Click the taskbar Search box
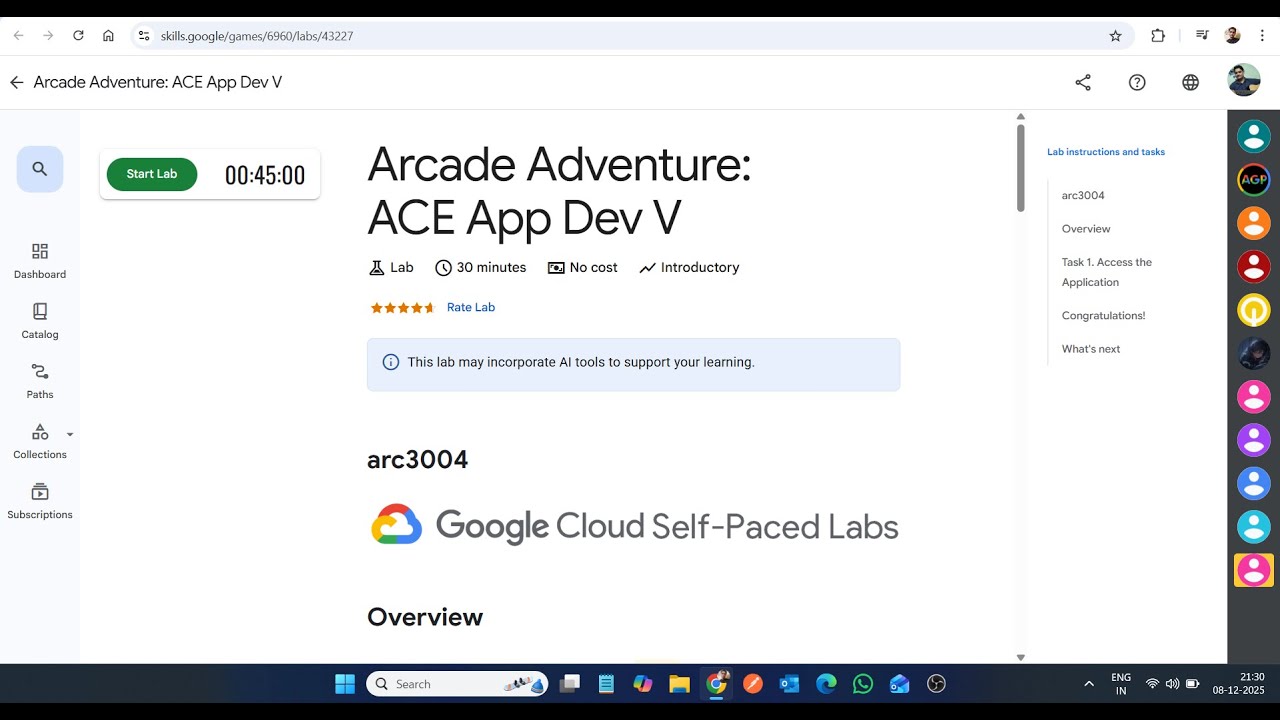The width and height of the screenshot is (1280, 720). [x=457, y=684]
